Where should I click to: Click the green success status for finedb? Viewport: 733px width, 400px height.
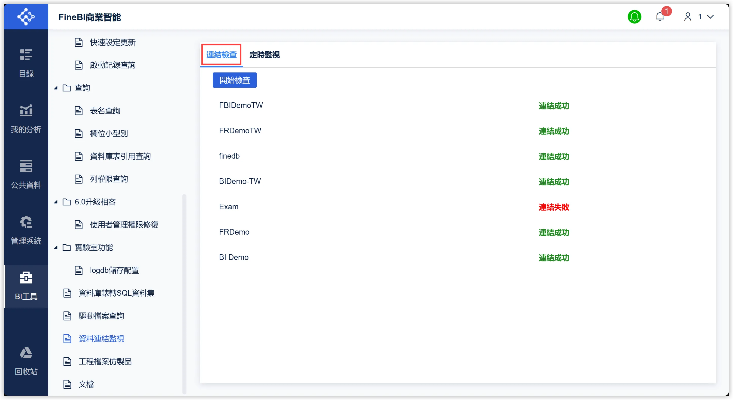click(554, 157)
